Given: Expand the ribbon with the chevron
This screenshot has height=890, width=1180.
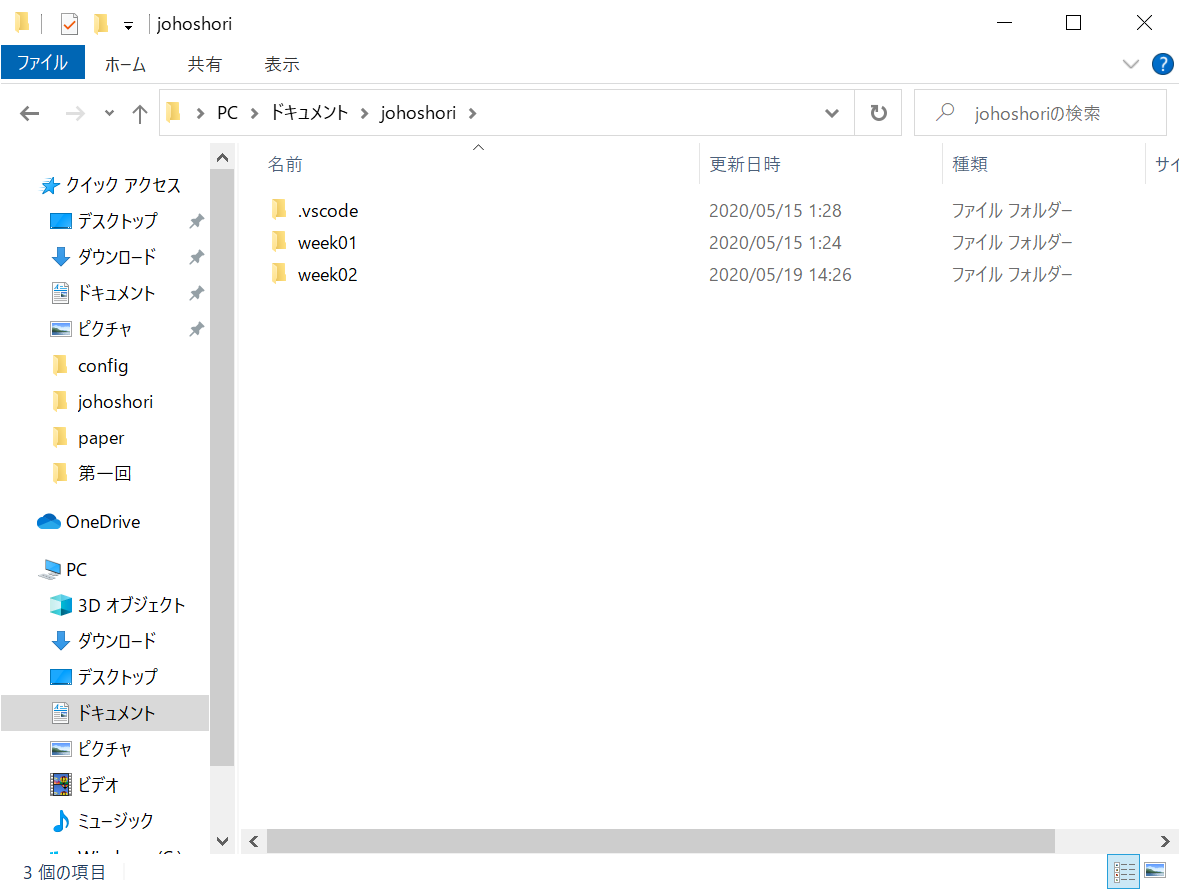Looking at the screenshot, I should coord(1130,64).
